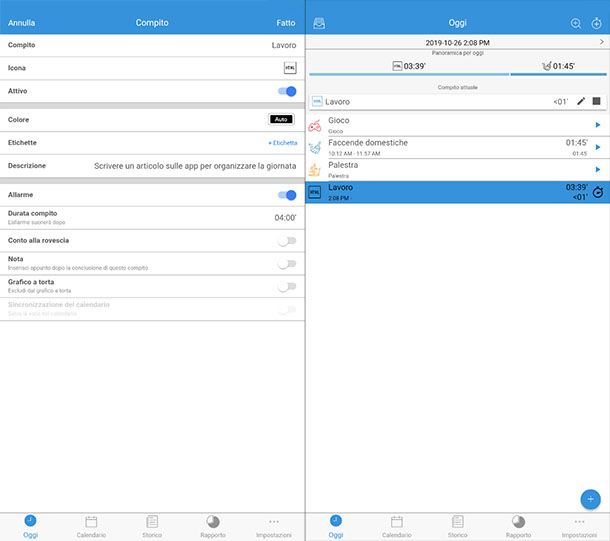Image resolution: width=610 pixels, height=541 pixels.
Task: Change the task icon in the Icona row
Action: click(290, 68)
